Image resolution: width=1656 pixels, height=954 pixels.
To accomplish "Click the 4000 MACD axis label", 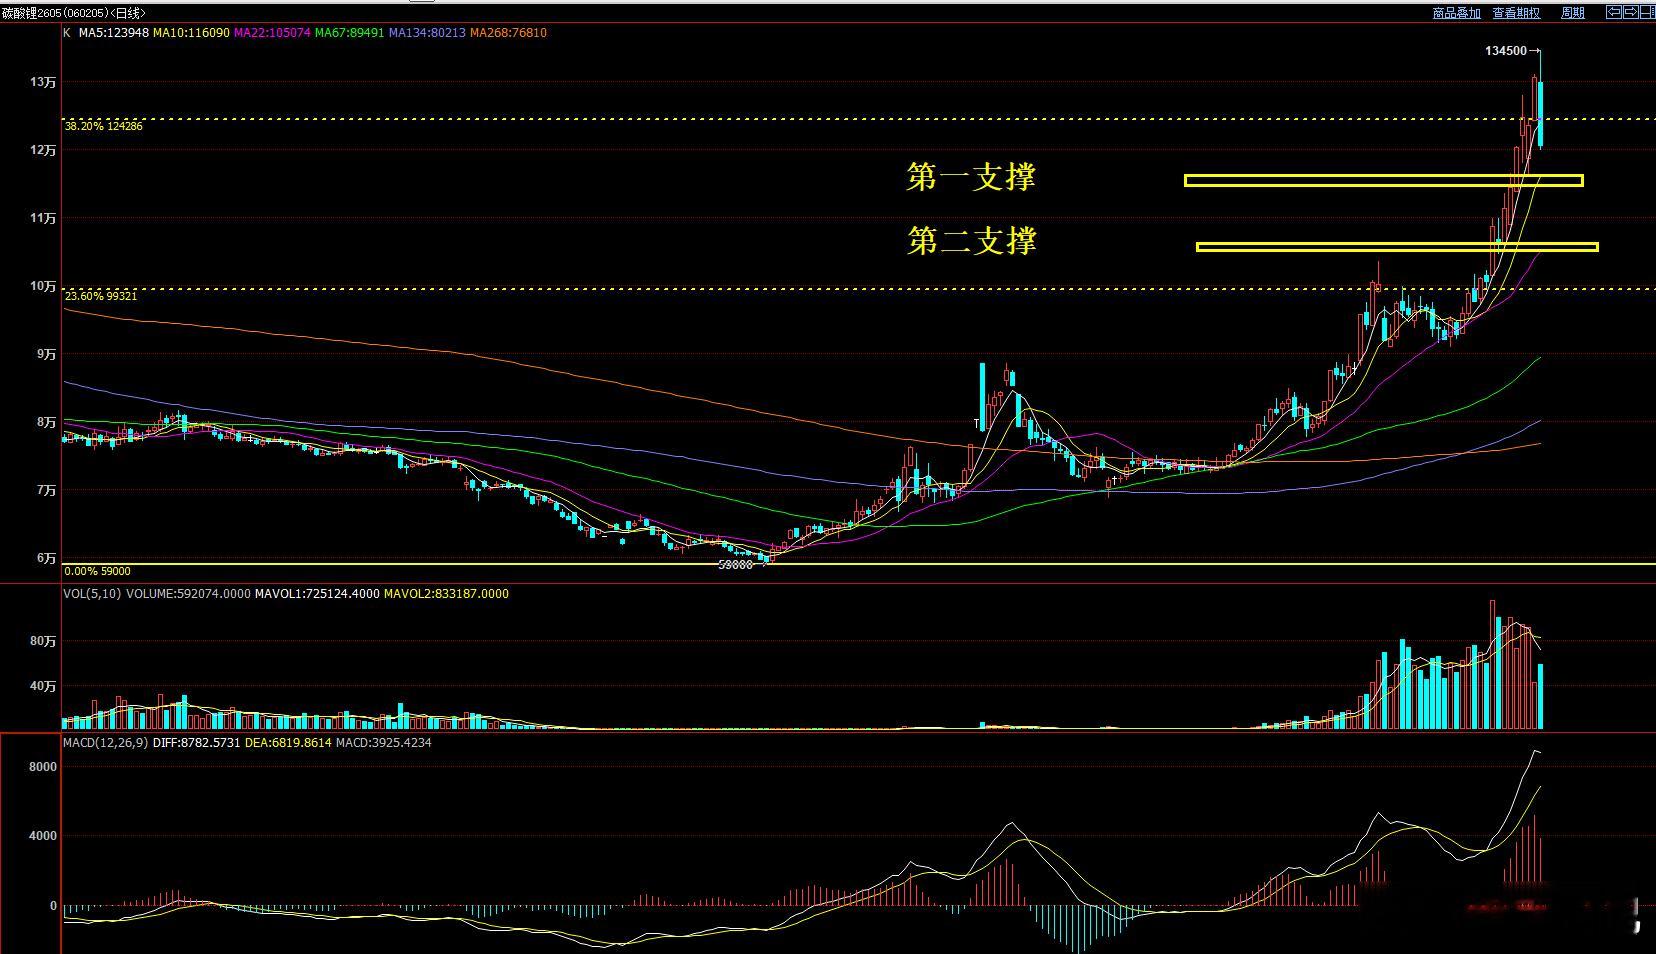I will (x=43, y=836).
